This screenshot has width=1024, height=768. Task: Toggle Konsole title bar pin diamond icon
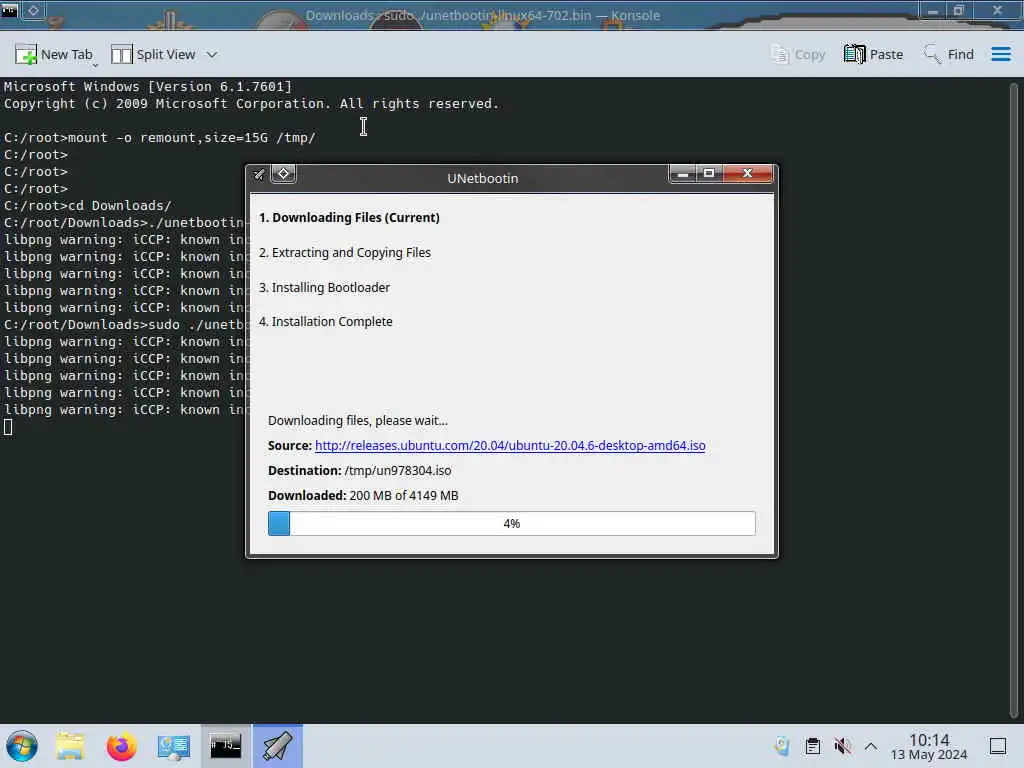33,10
